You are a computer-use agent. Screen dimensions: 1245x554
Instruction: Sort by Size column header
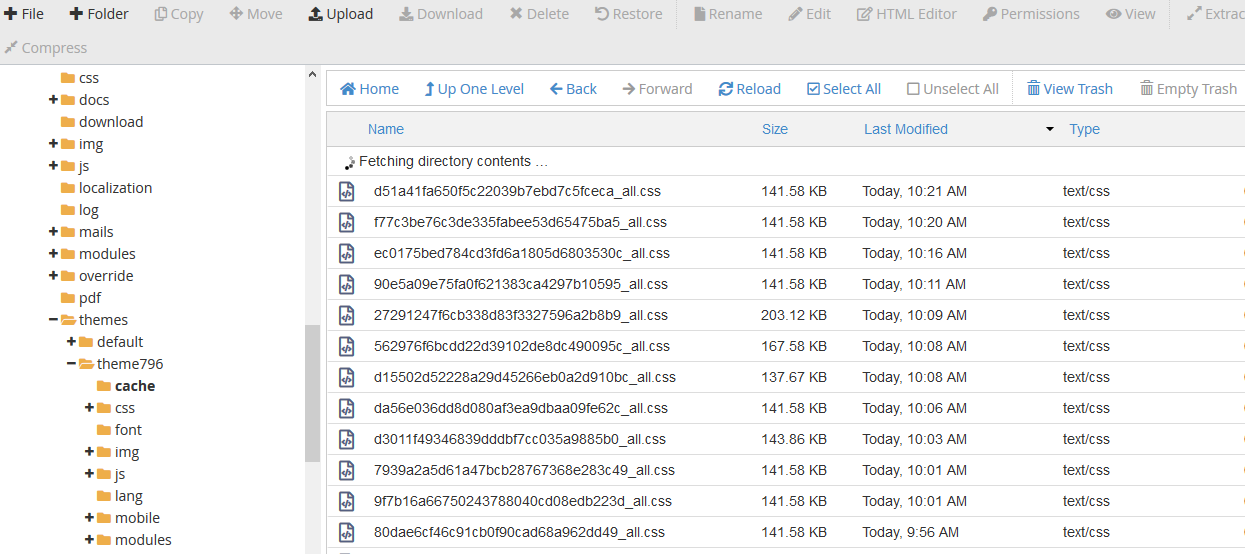(775, 129)
